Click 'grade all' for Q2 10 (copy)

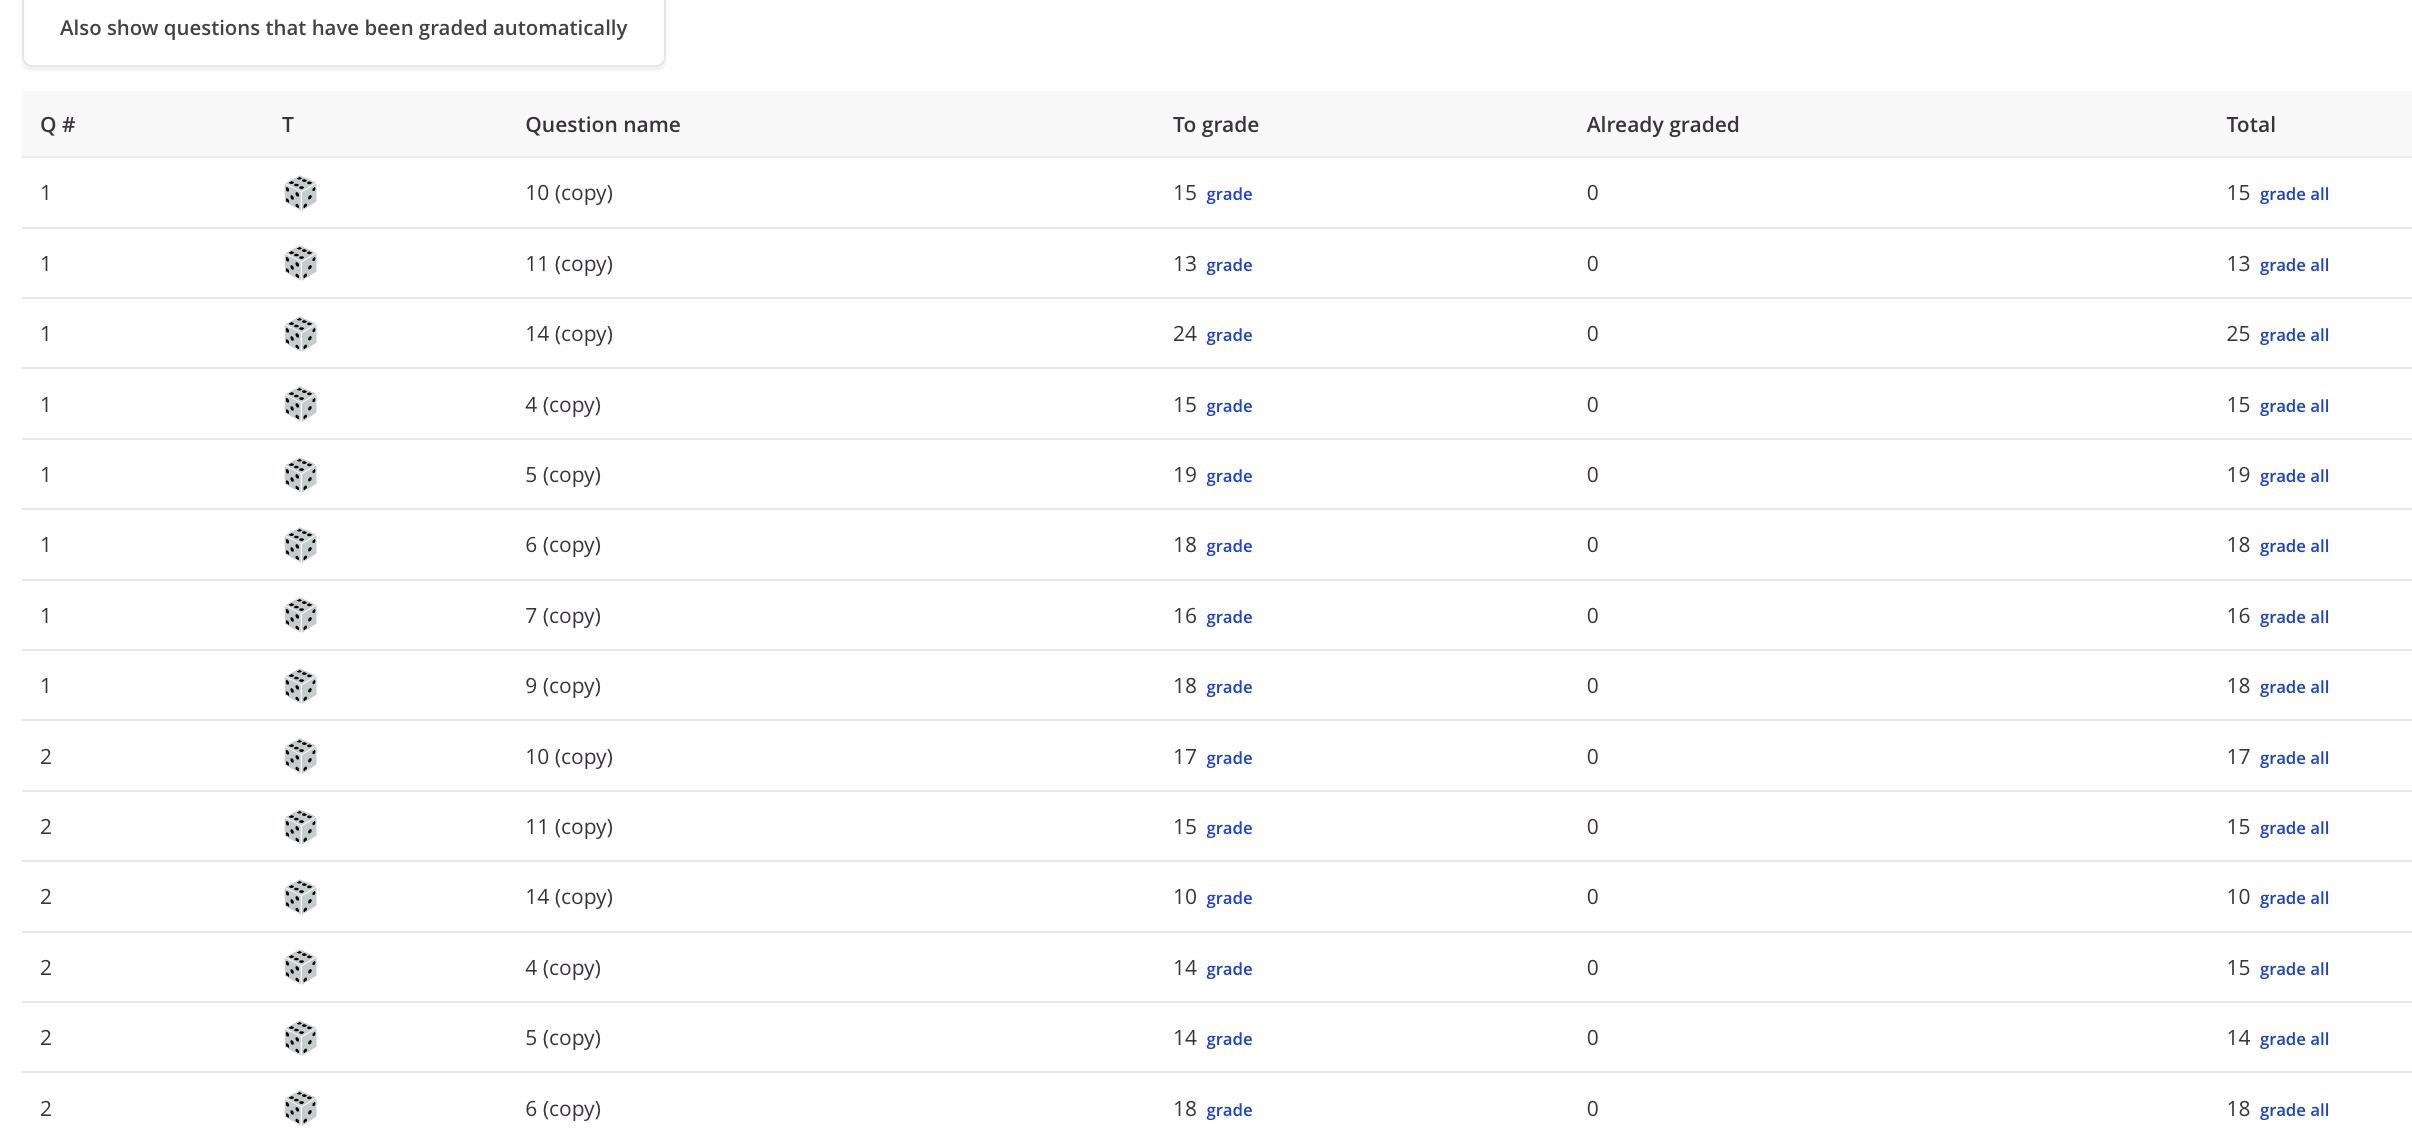click(x=2294, y=758)
